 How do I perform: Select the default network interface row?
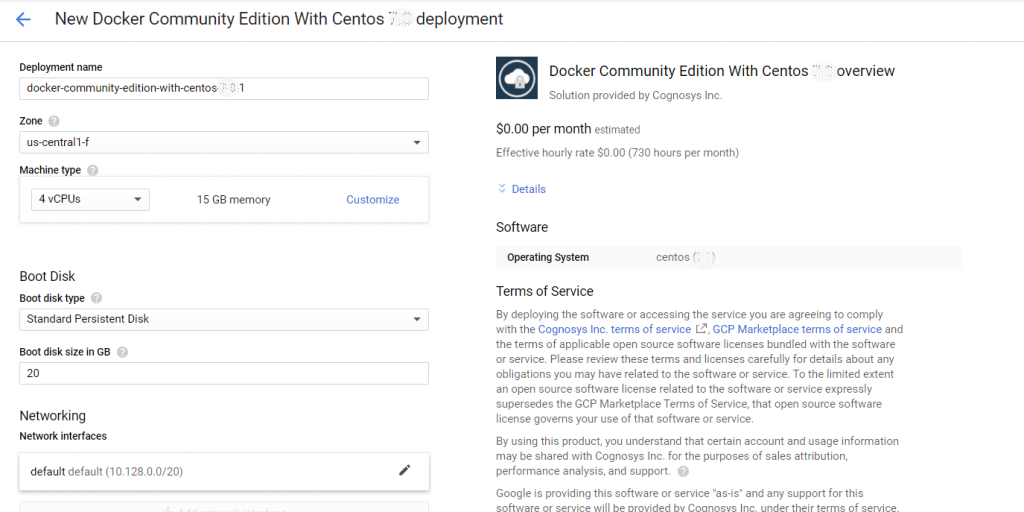200,471
